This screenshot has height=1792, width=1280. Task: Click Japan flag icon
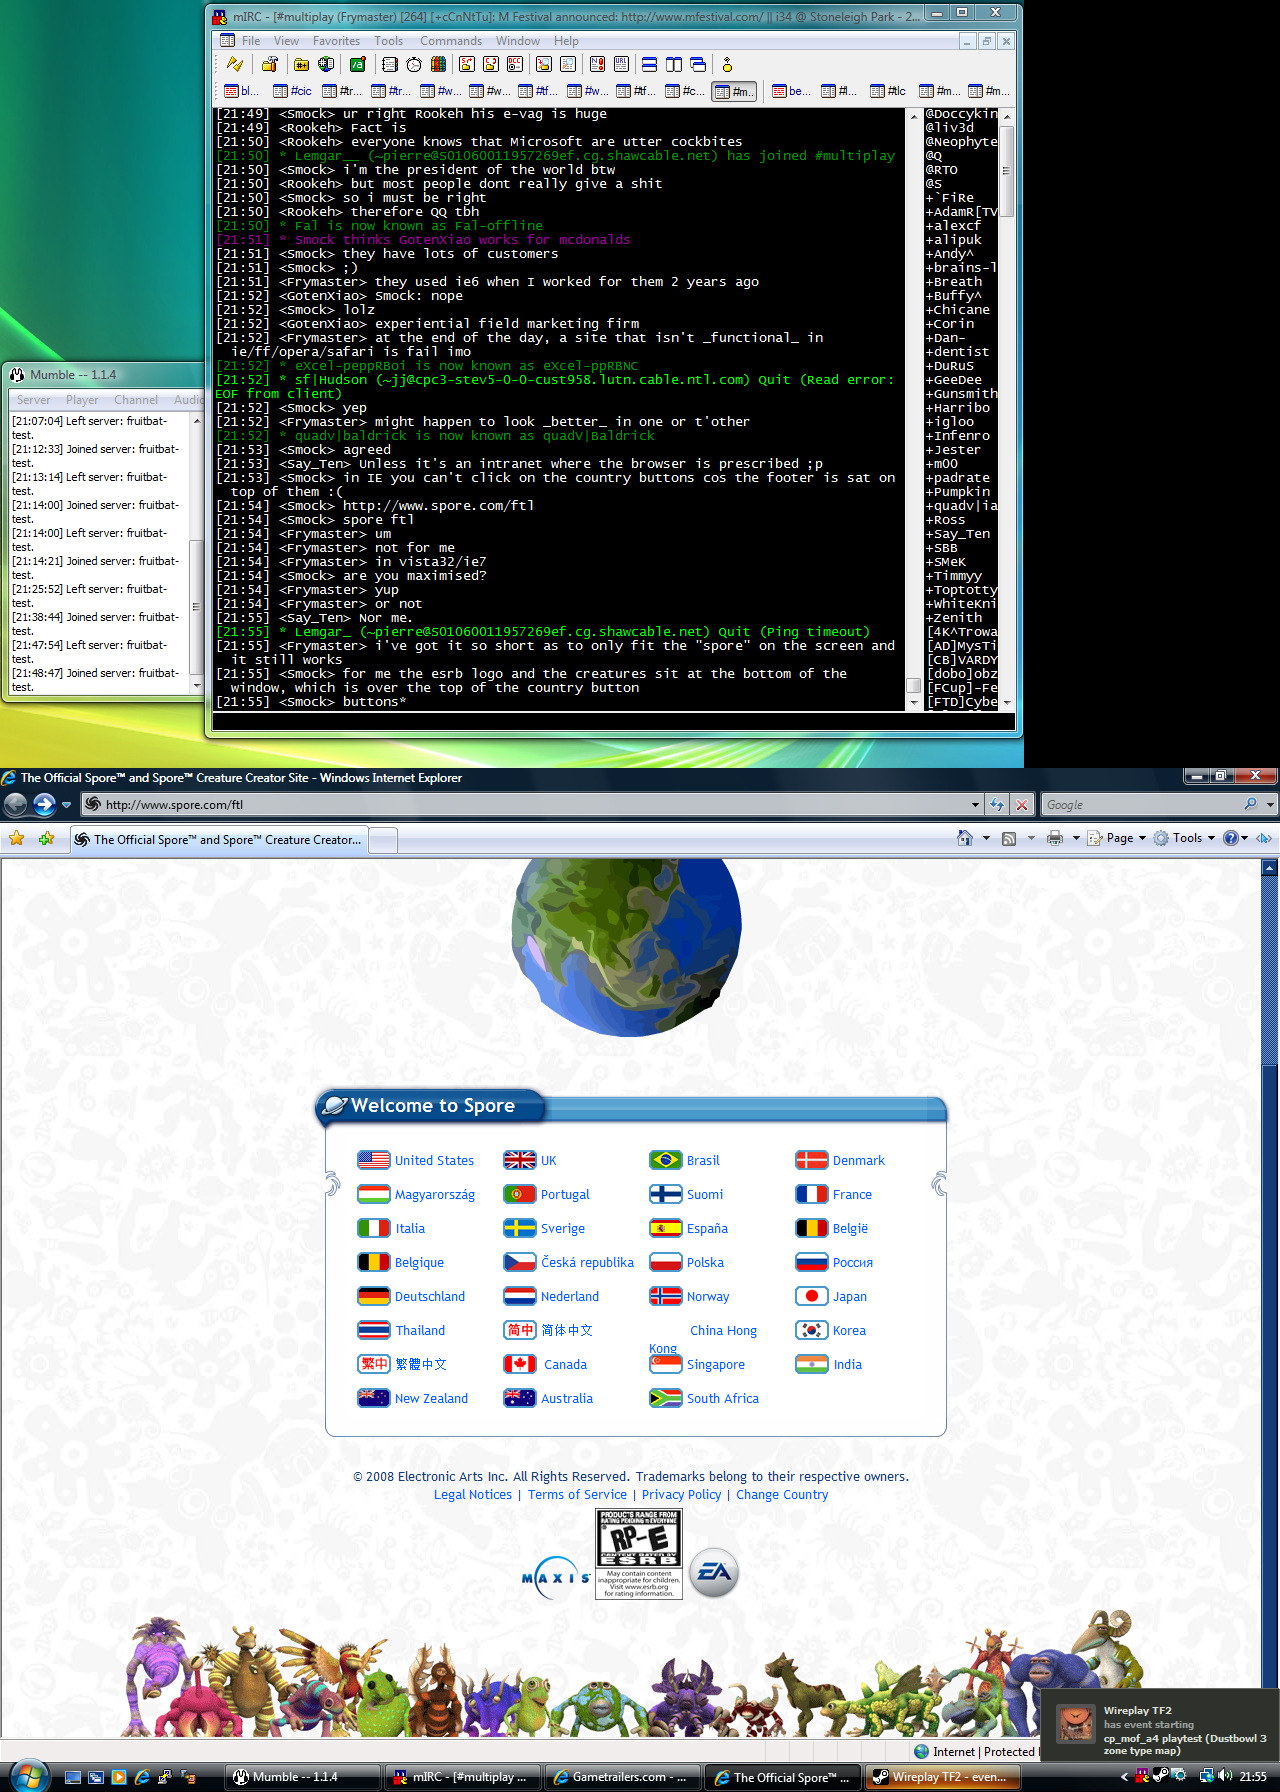811,1296
